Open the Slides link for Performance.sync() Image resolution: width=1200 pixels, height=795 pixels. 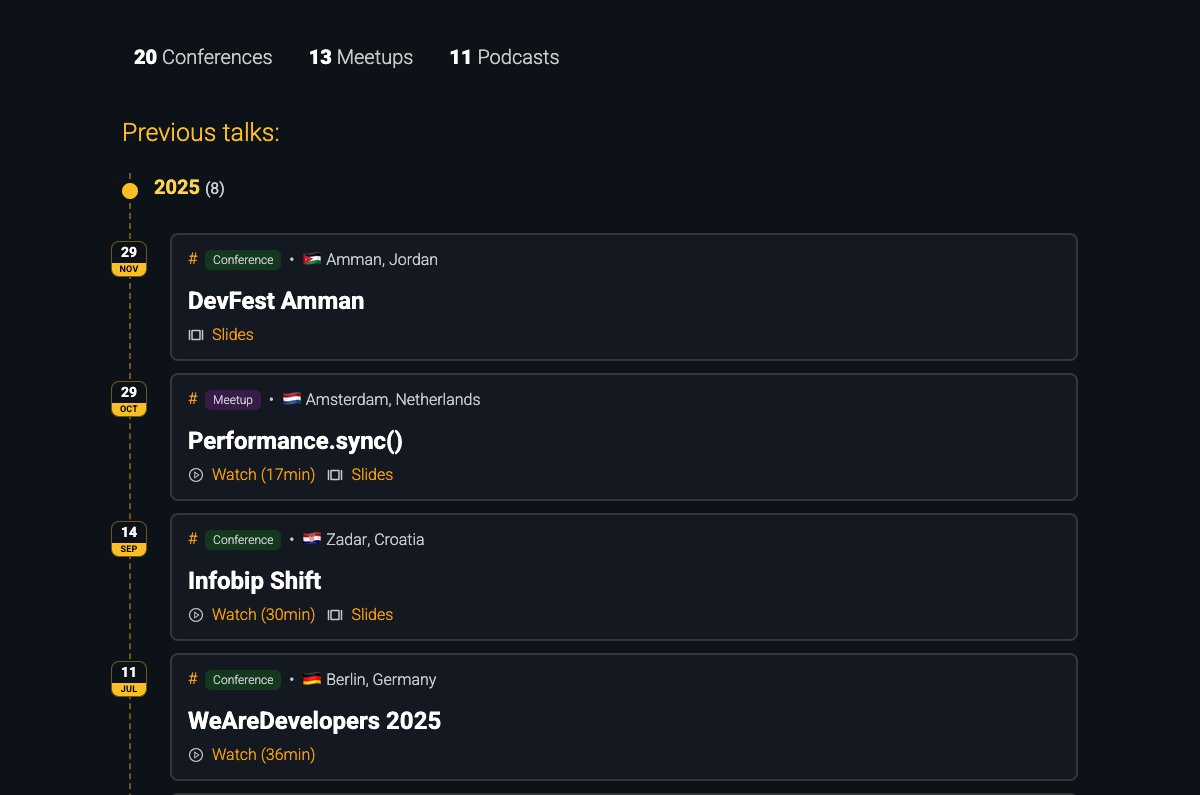[372, 475]
